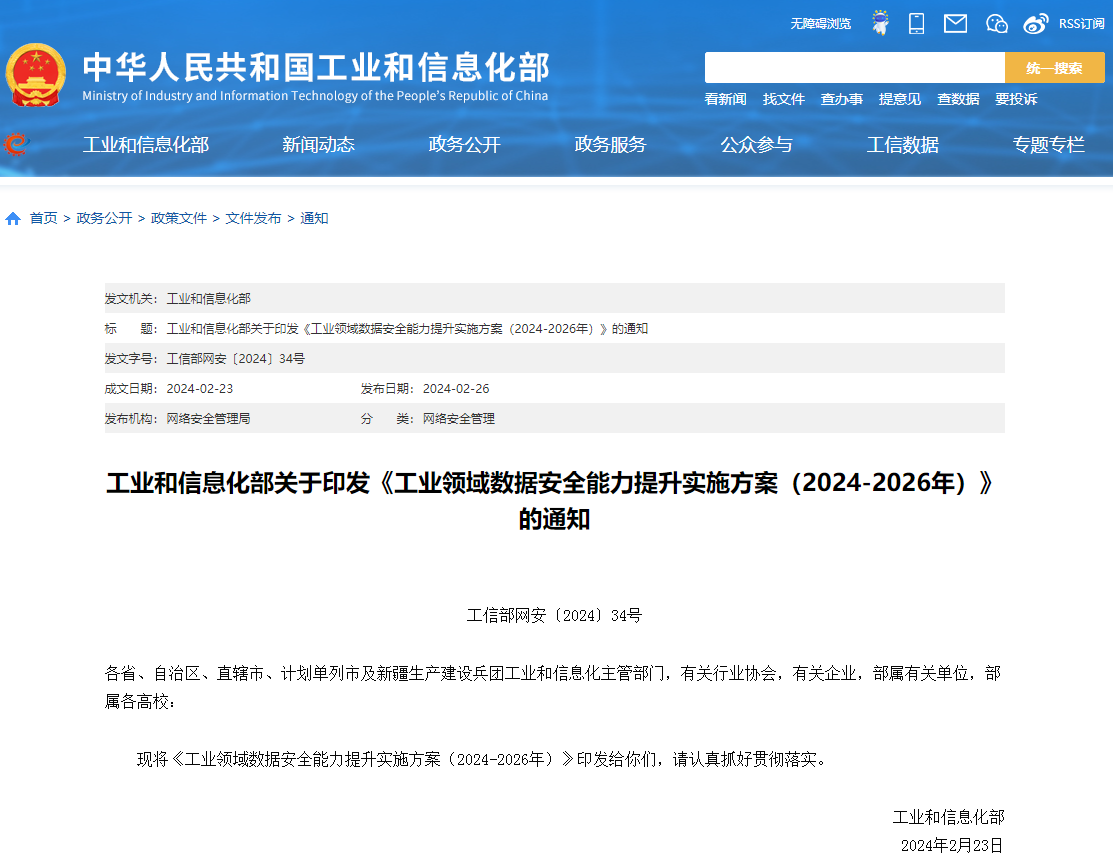The image size is (1113, 857).
Task: Click the red swirl icon in navigation bar
Action: click(x=16, y=144)
